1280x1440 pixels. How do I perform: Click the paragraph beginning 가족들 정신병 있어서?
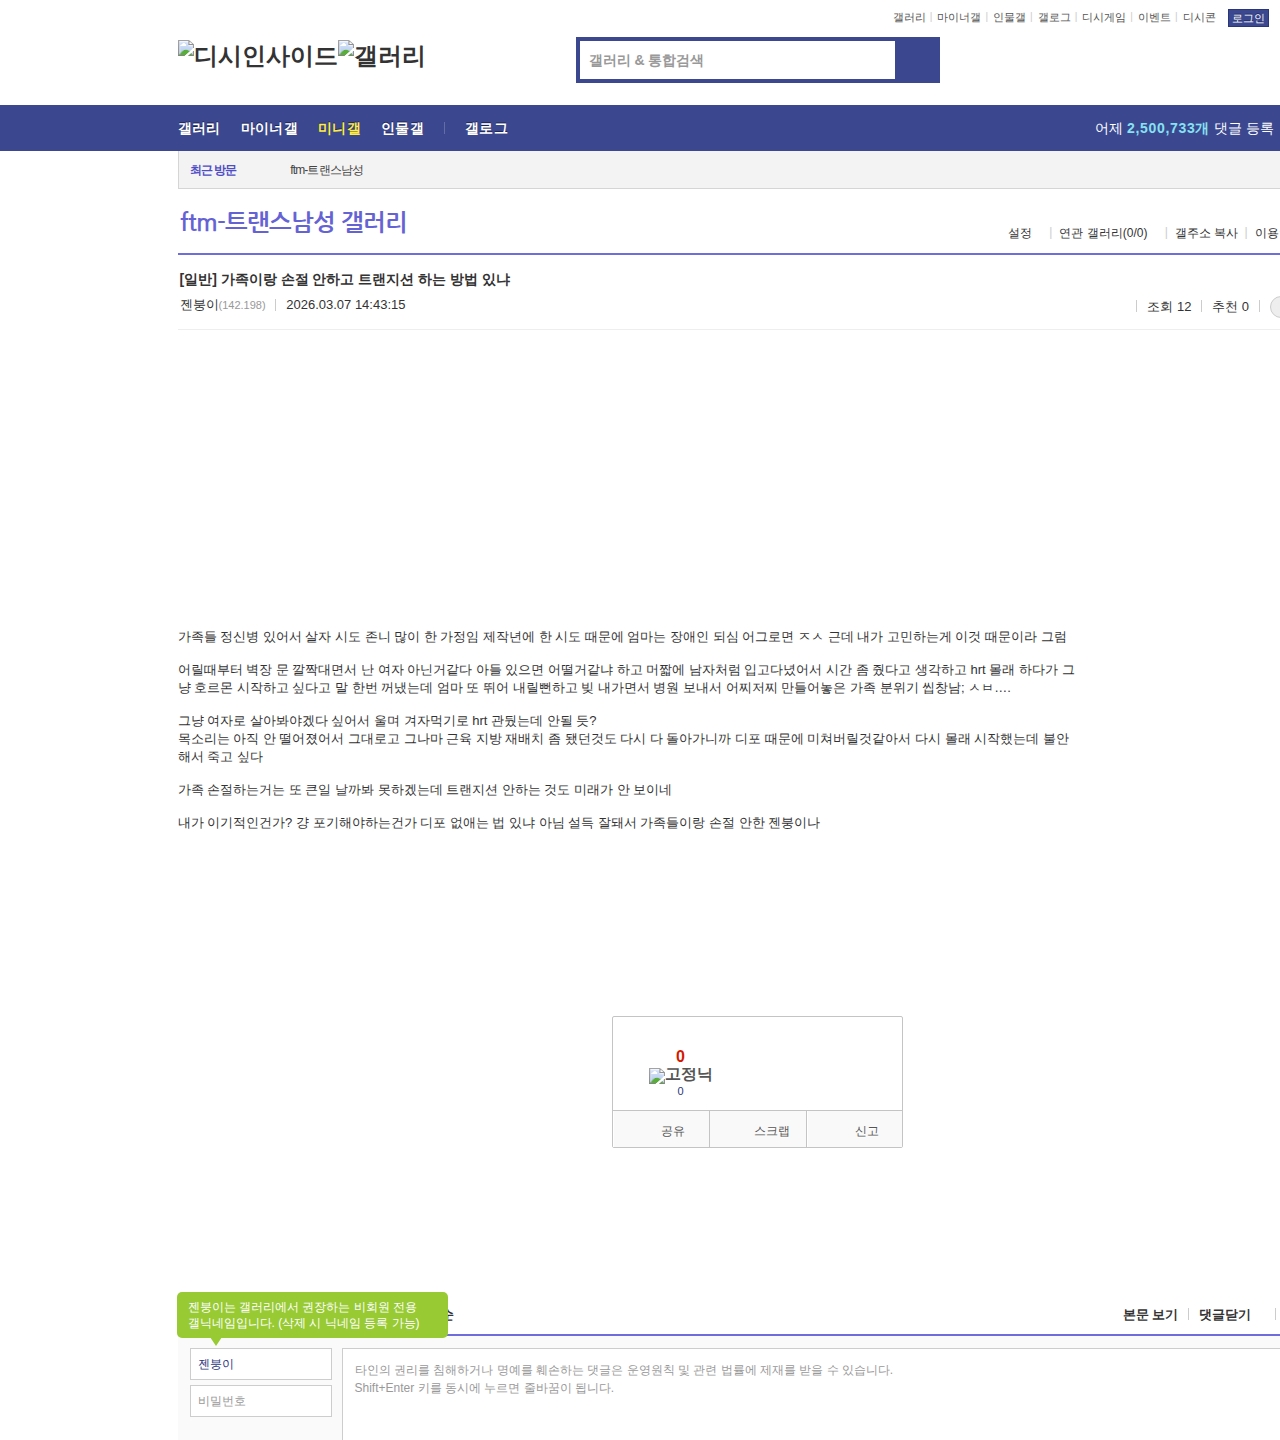click(x=622, y=637)
